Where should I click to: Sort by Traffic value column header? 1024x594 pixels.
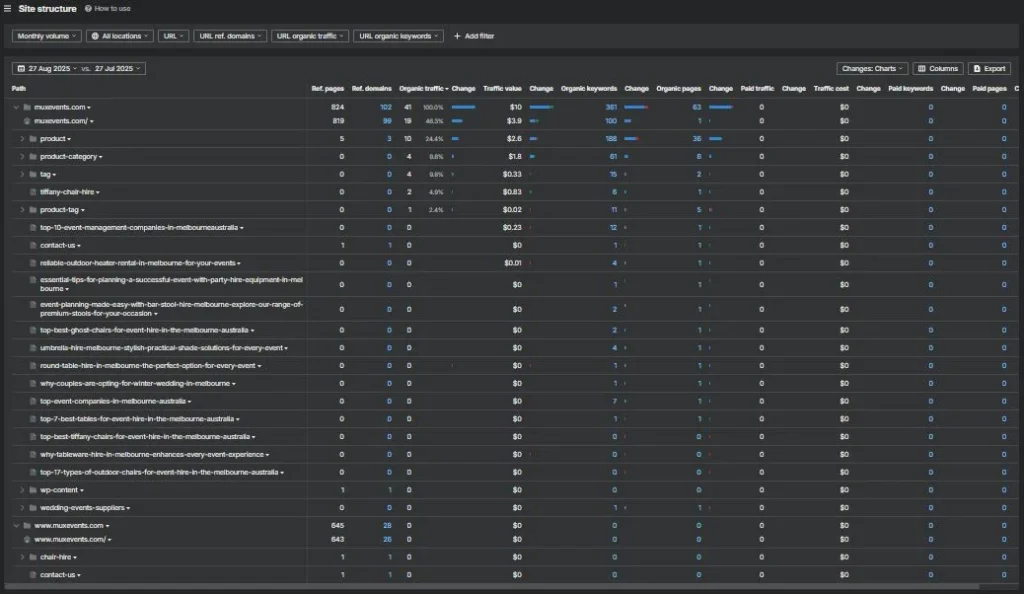(502, 89)
